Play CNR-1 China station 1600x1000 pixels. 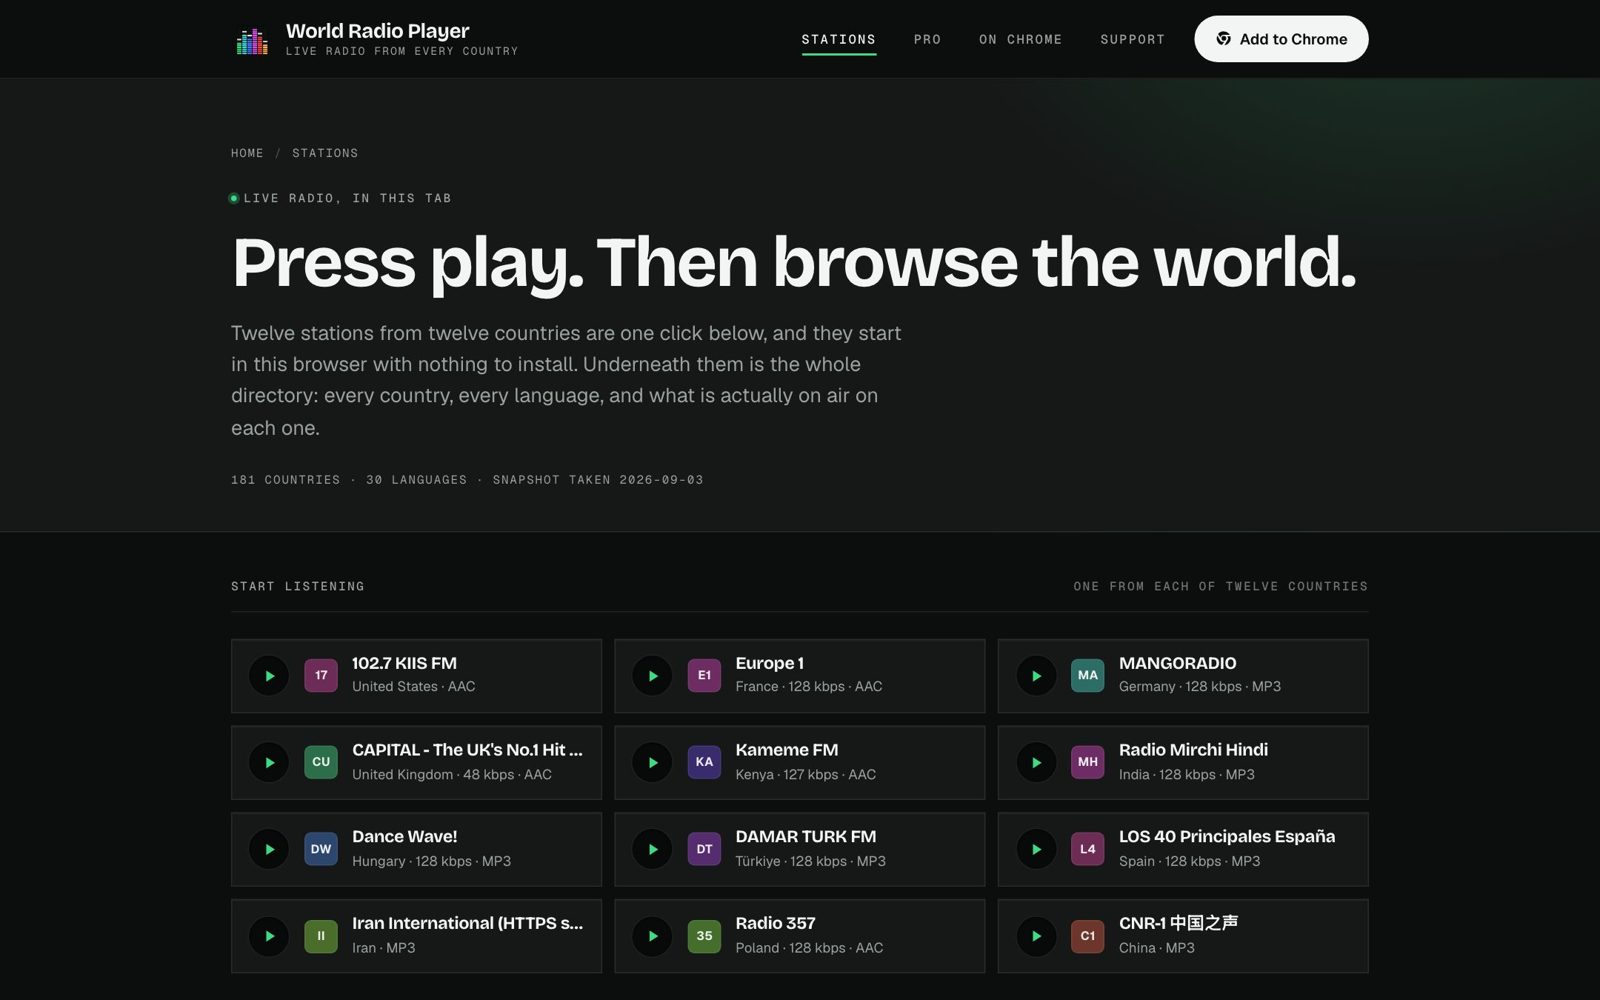point(1036,936)
